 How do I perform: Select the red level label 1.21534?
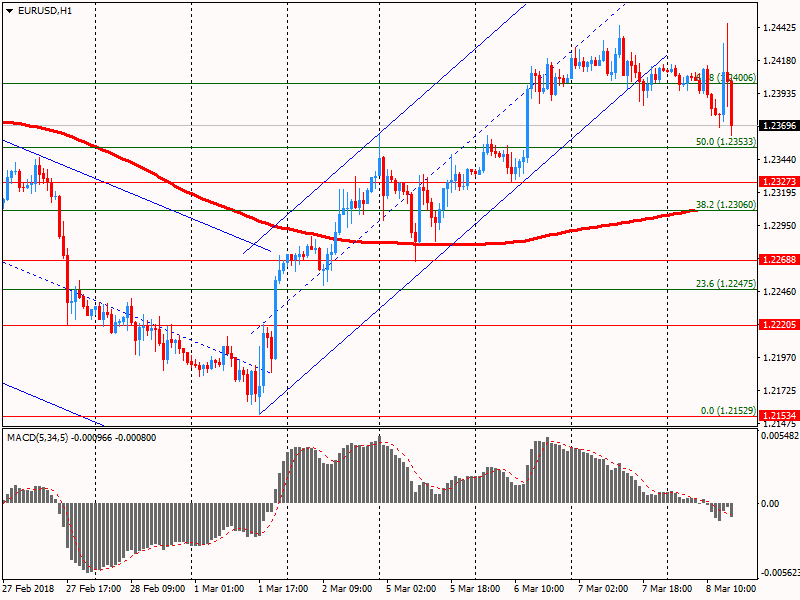779,416
